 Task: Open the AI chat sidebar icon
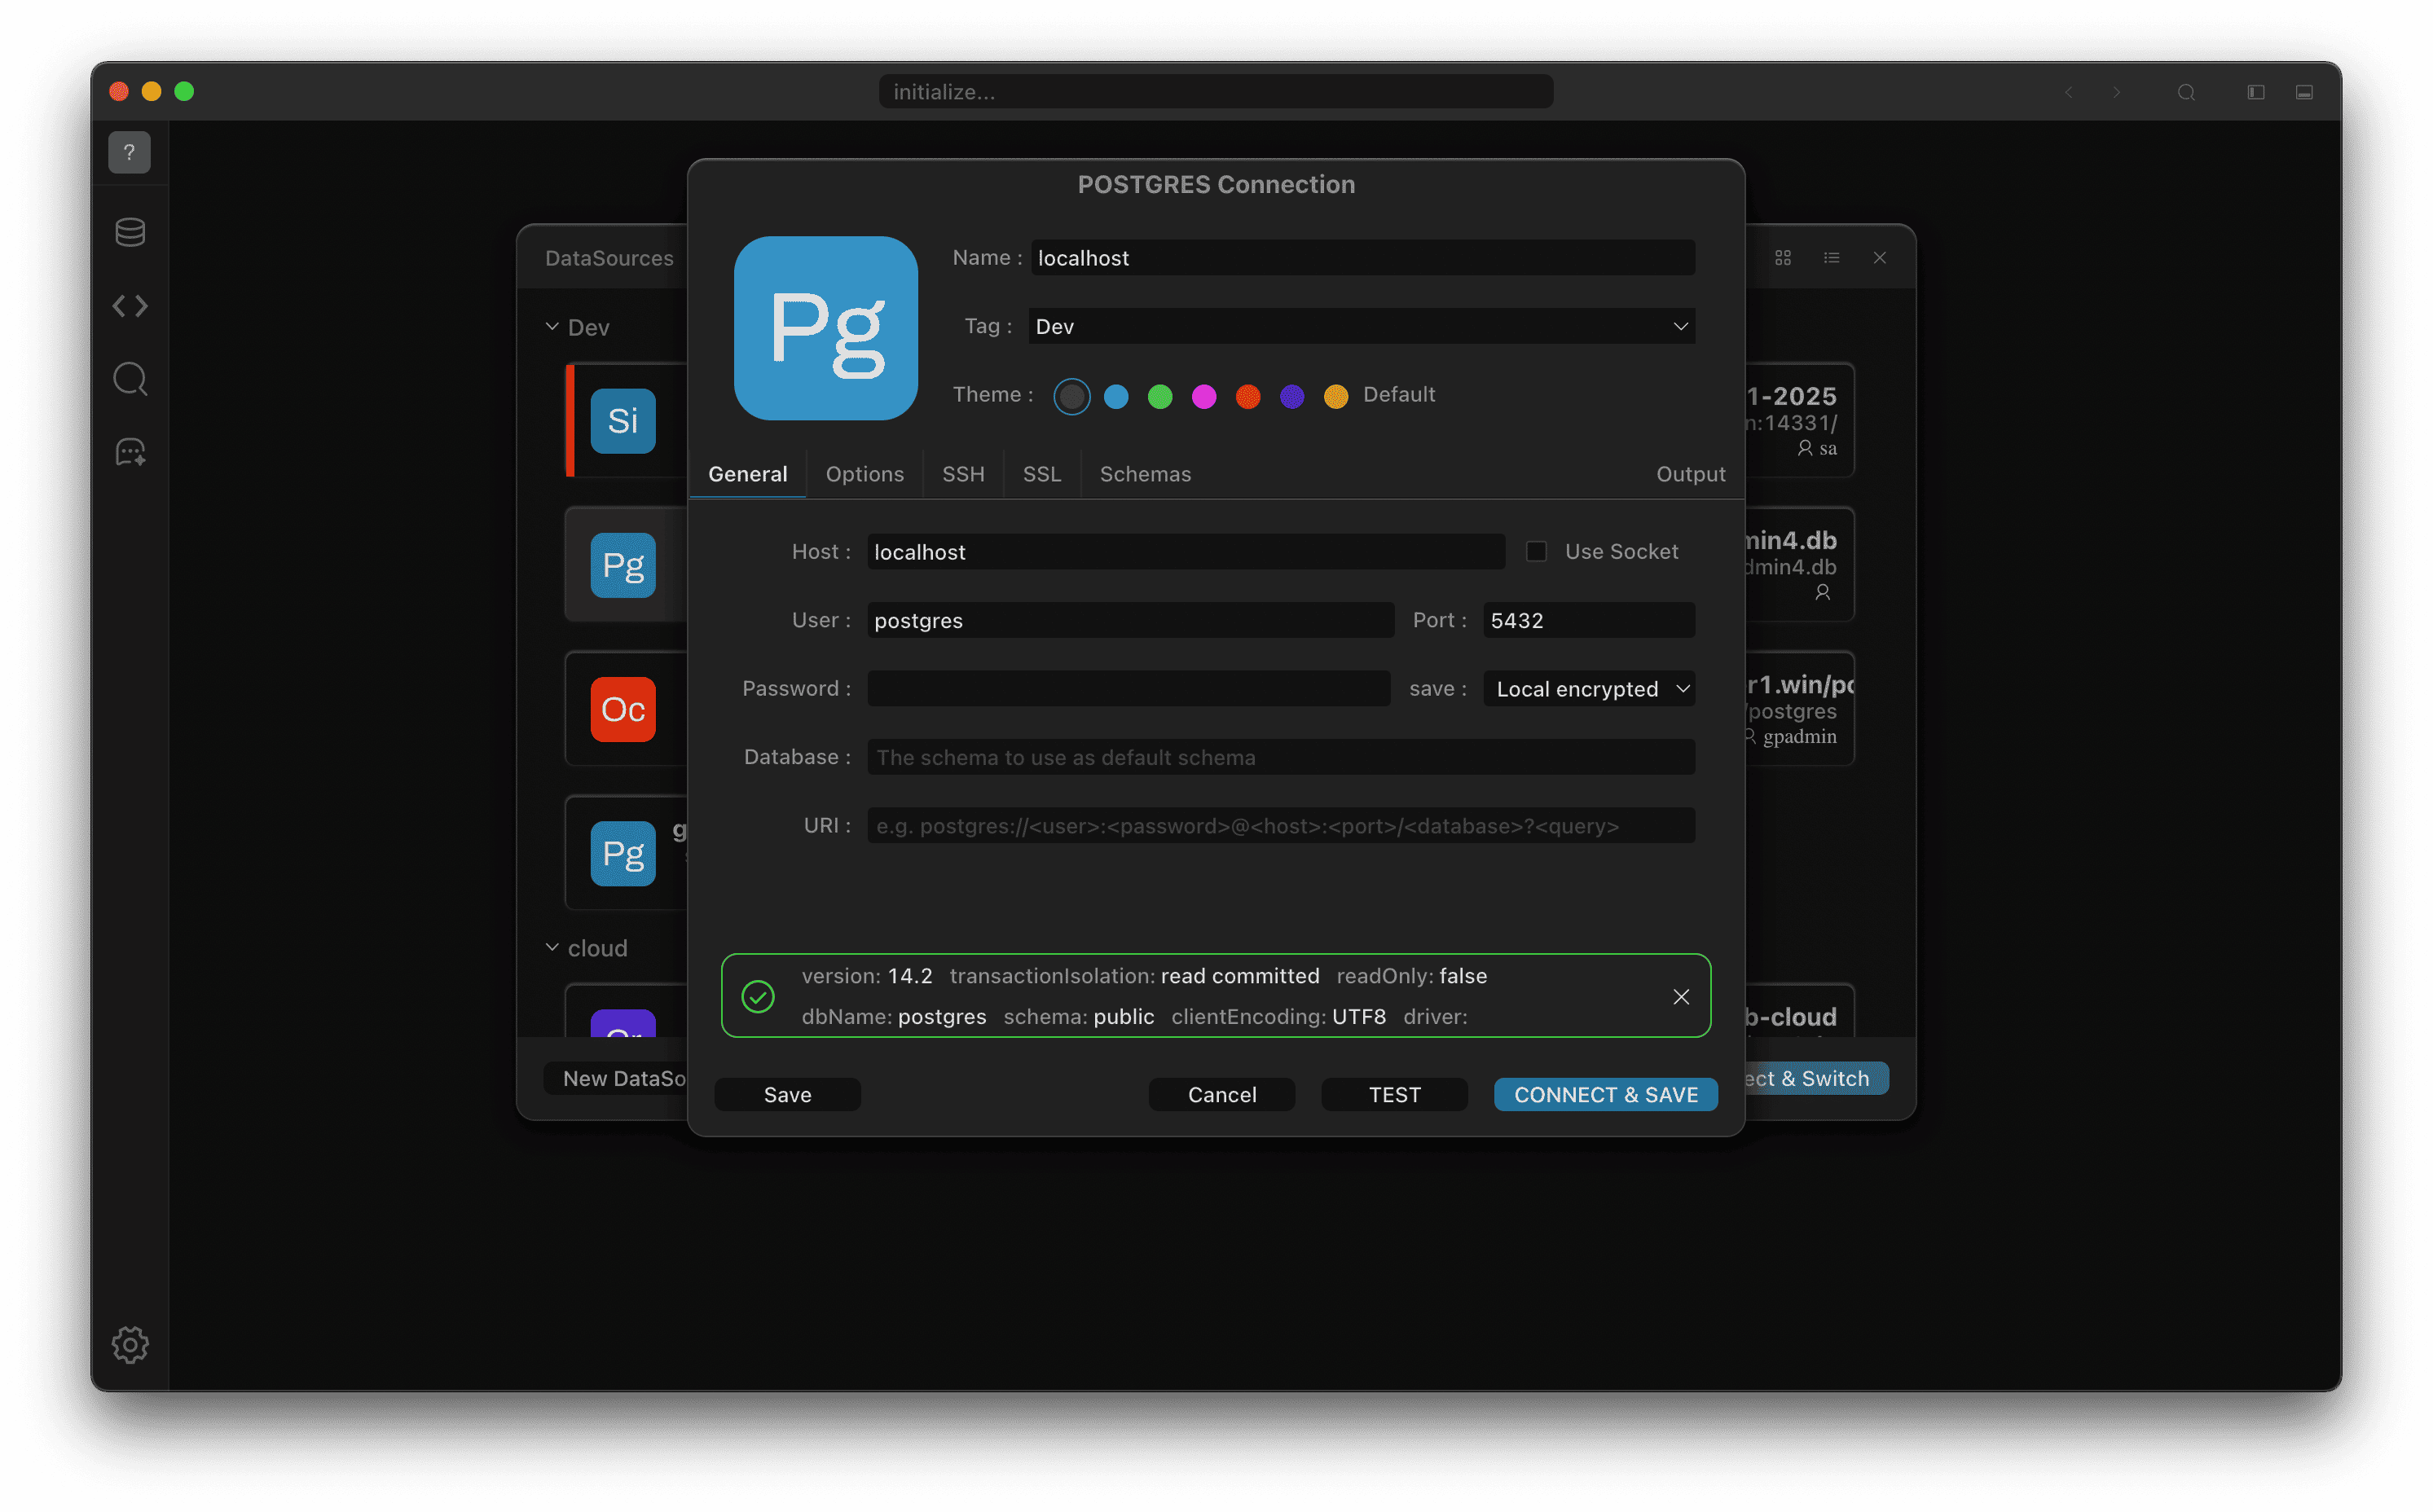(x=130, y=452)
